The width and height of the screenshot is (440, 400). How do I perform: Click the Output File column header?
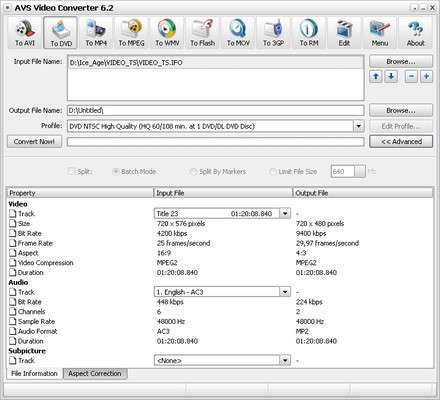[363, 193]
